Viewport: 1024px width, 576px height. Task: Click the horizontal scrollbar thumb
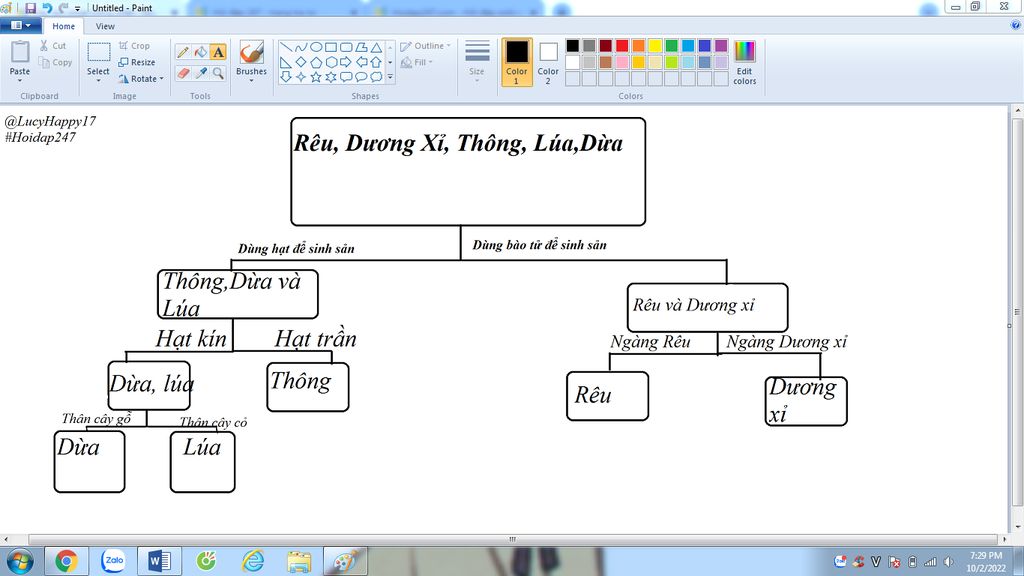tap(513, 539)
